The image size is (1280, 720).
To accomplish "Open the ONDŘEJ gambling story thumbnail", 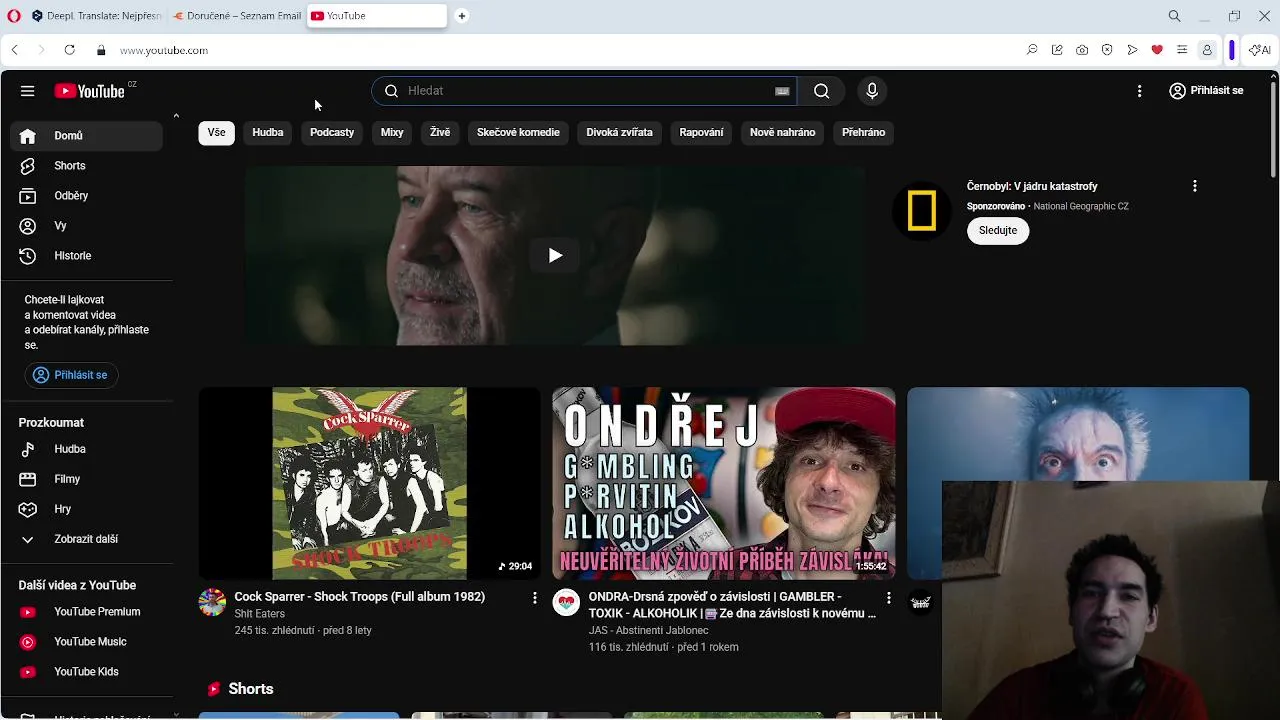I will point(723,483).
